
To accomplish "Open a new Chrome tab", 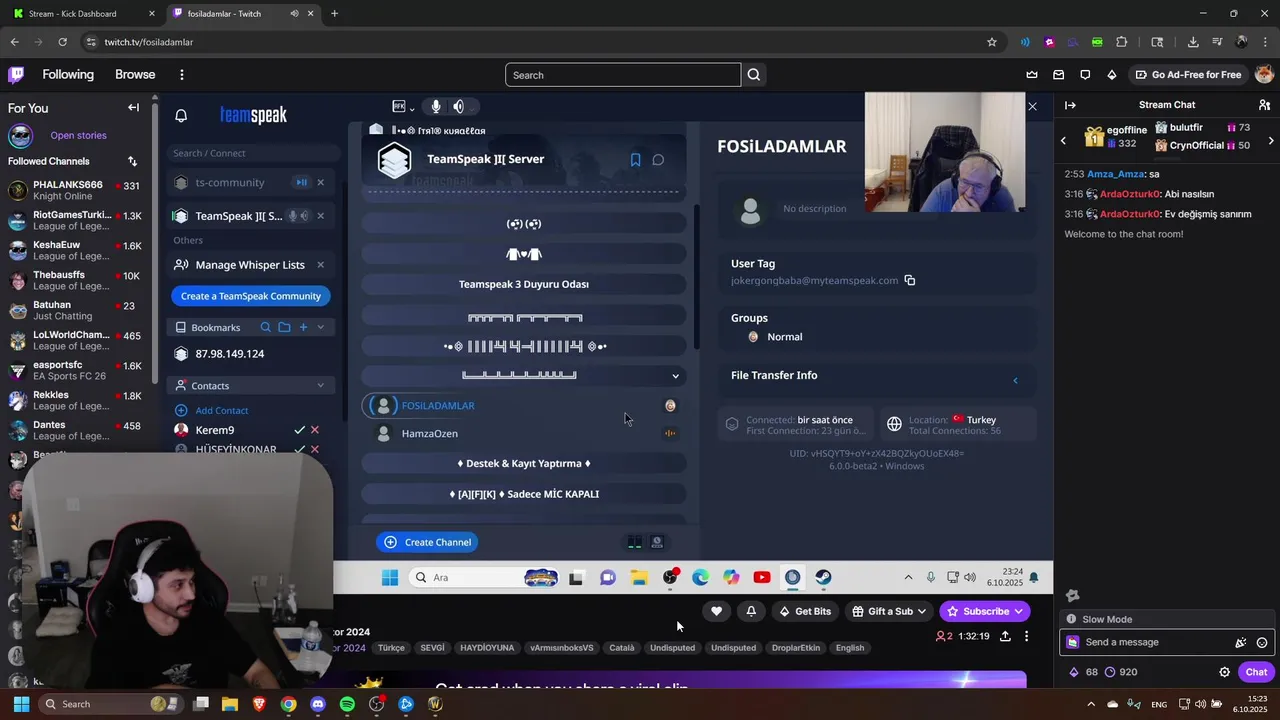I will (x=334, y=14).
